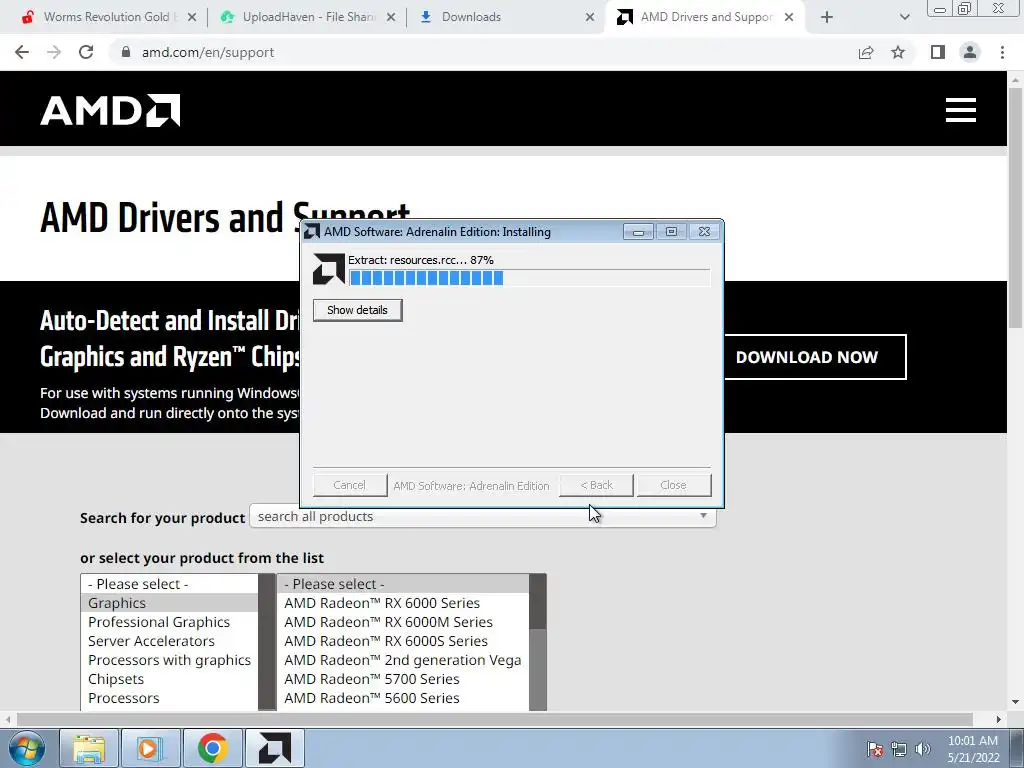Click Radeon series list scrollbar

537,642
